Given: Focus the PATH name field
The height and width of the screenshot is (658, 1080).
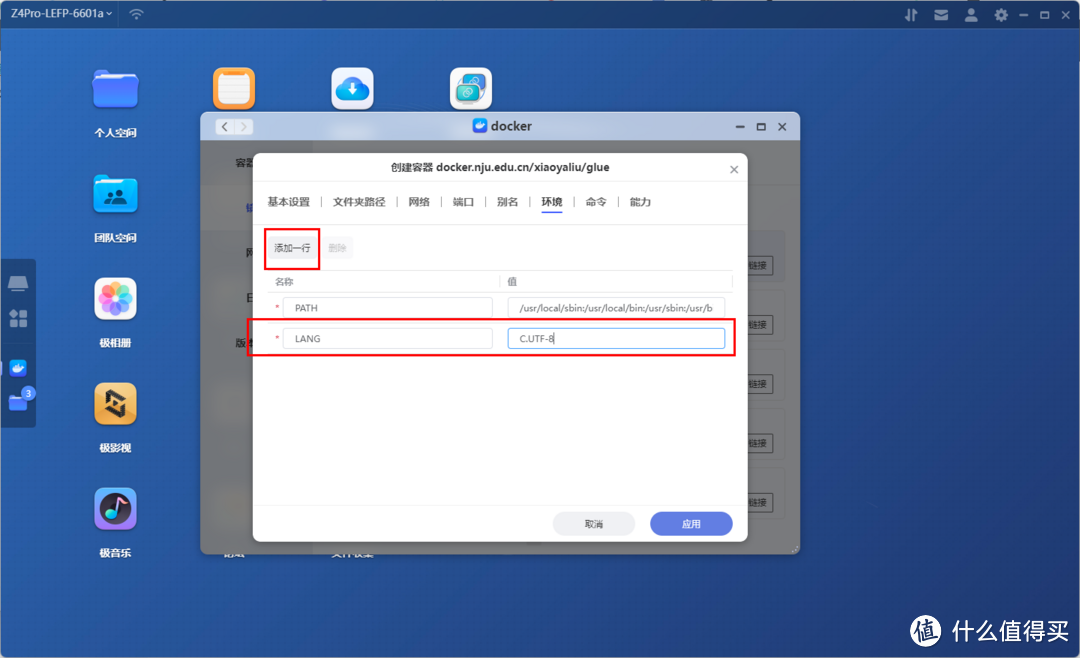Looking at the screenshot, I should click(x=388, y=308).
